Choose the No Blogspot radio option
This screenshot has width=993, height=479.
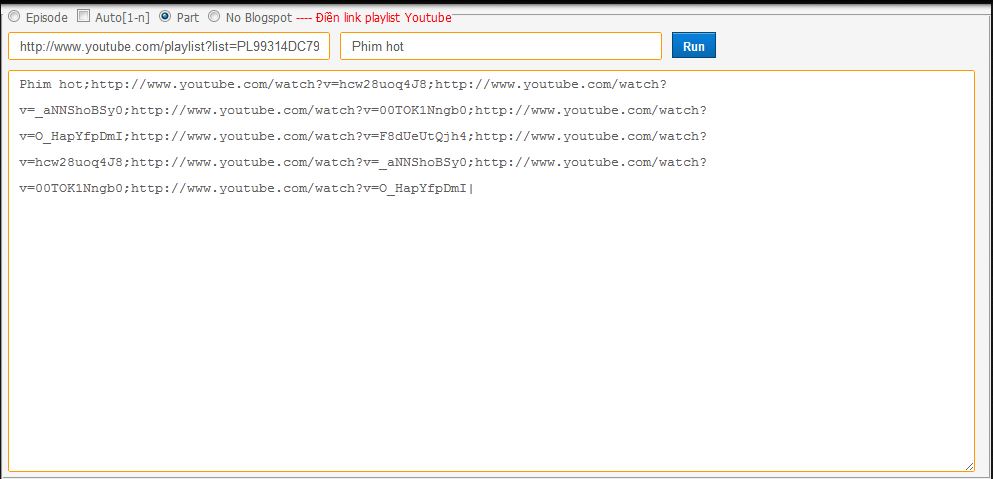214,16
